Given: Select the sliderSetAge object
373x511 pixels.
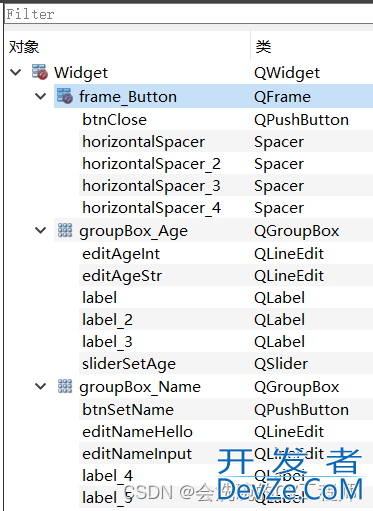Looking at the screenshot, I should click(129, 364).
